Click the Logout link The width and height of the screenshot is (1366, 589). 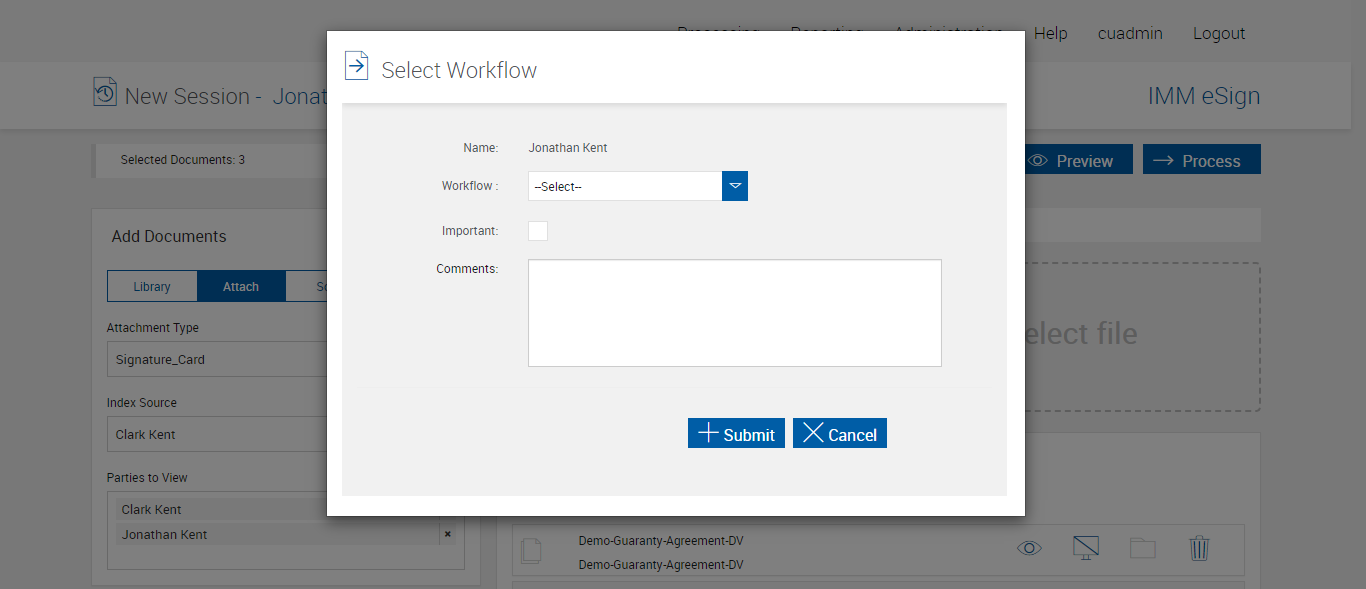coord(1218,33)
